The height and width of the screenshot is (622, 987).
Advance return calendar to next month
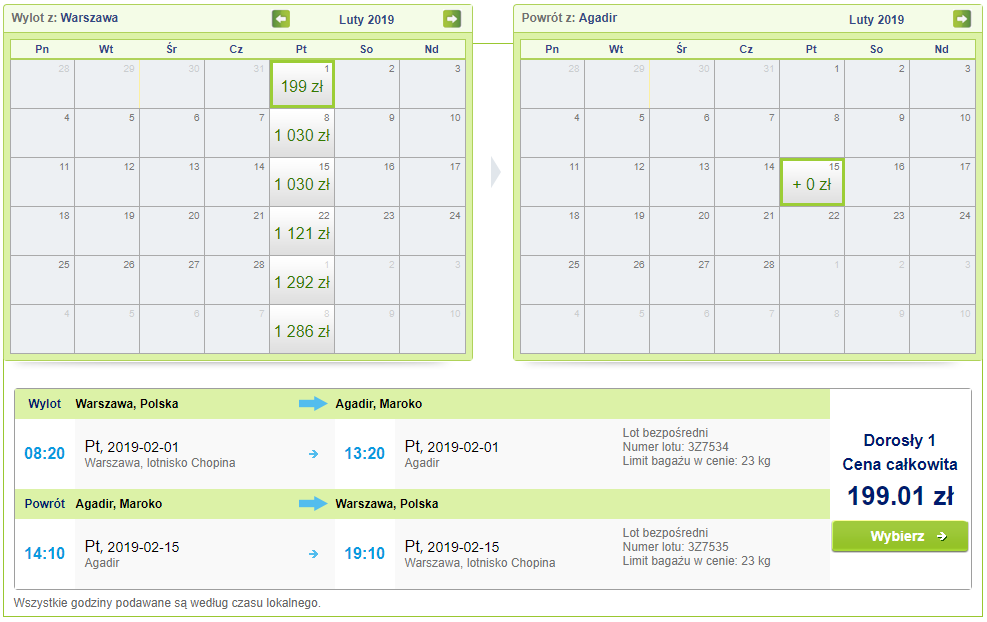962,19
